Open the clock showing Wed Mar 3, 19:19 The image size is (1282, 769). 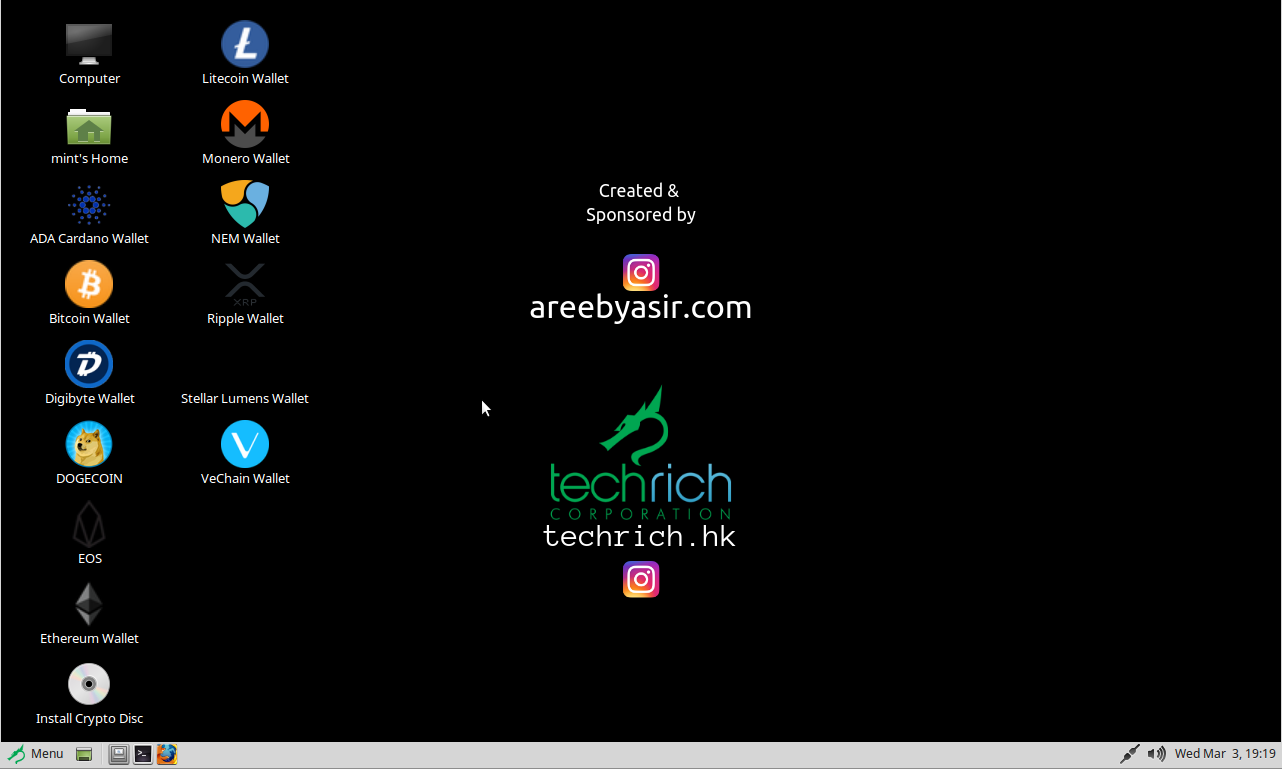click(1225, 754)
